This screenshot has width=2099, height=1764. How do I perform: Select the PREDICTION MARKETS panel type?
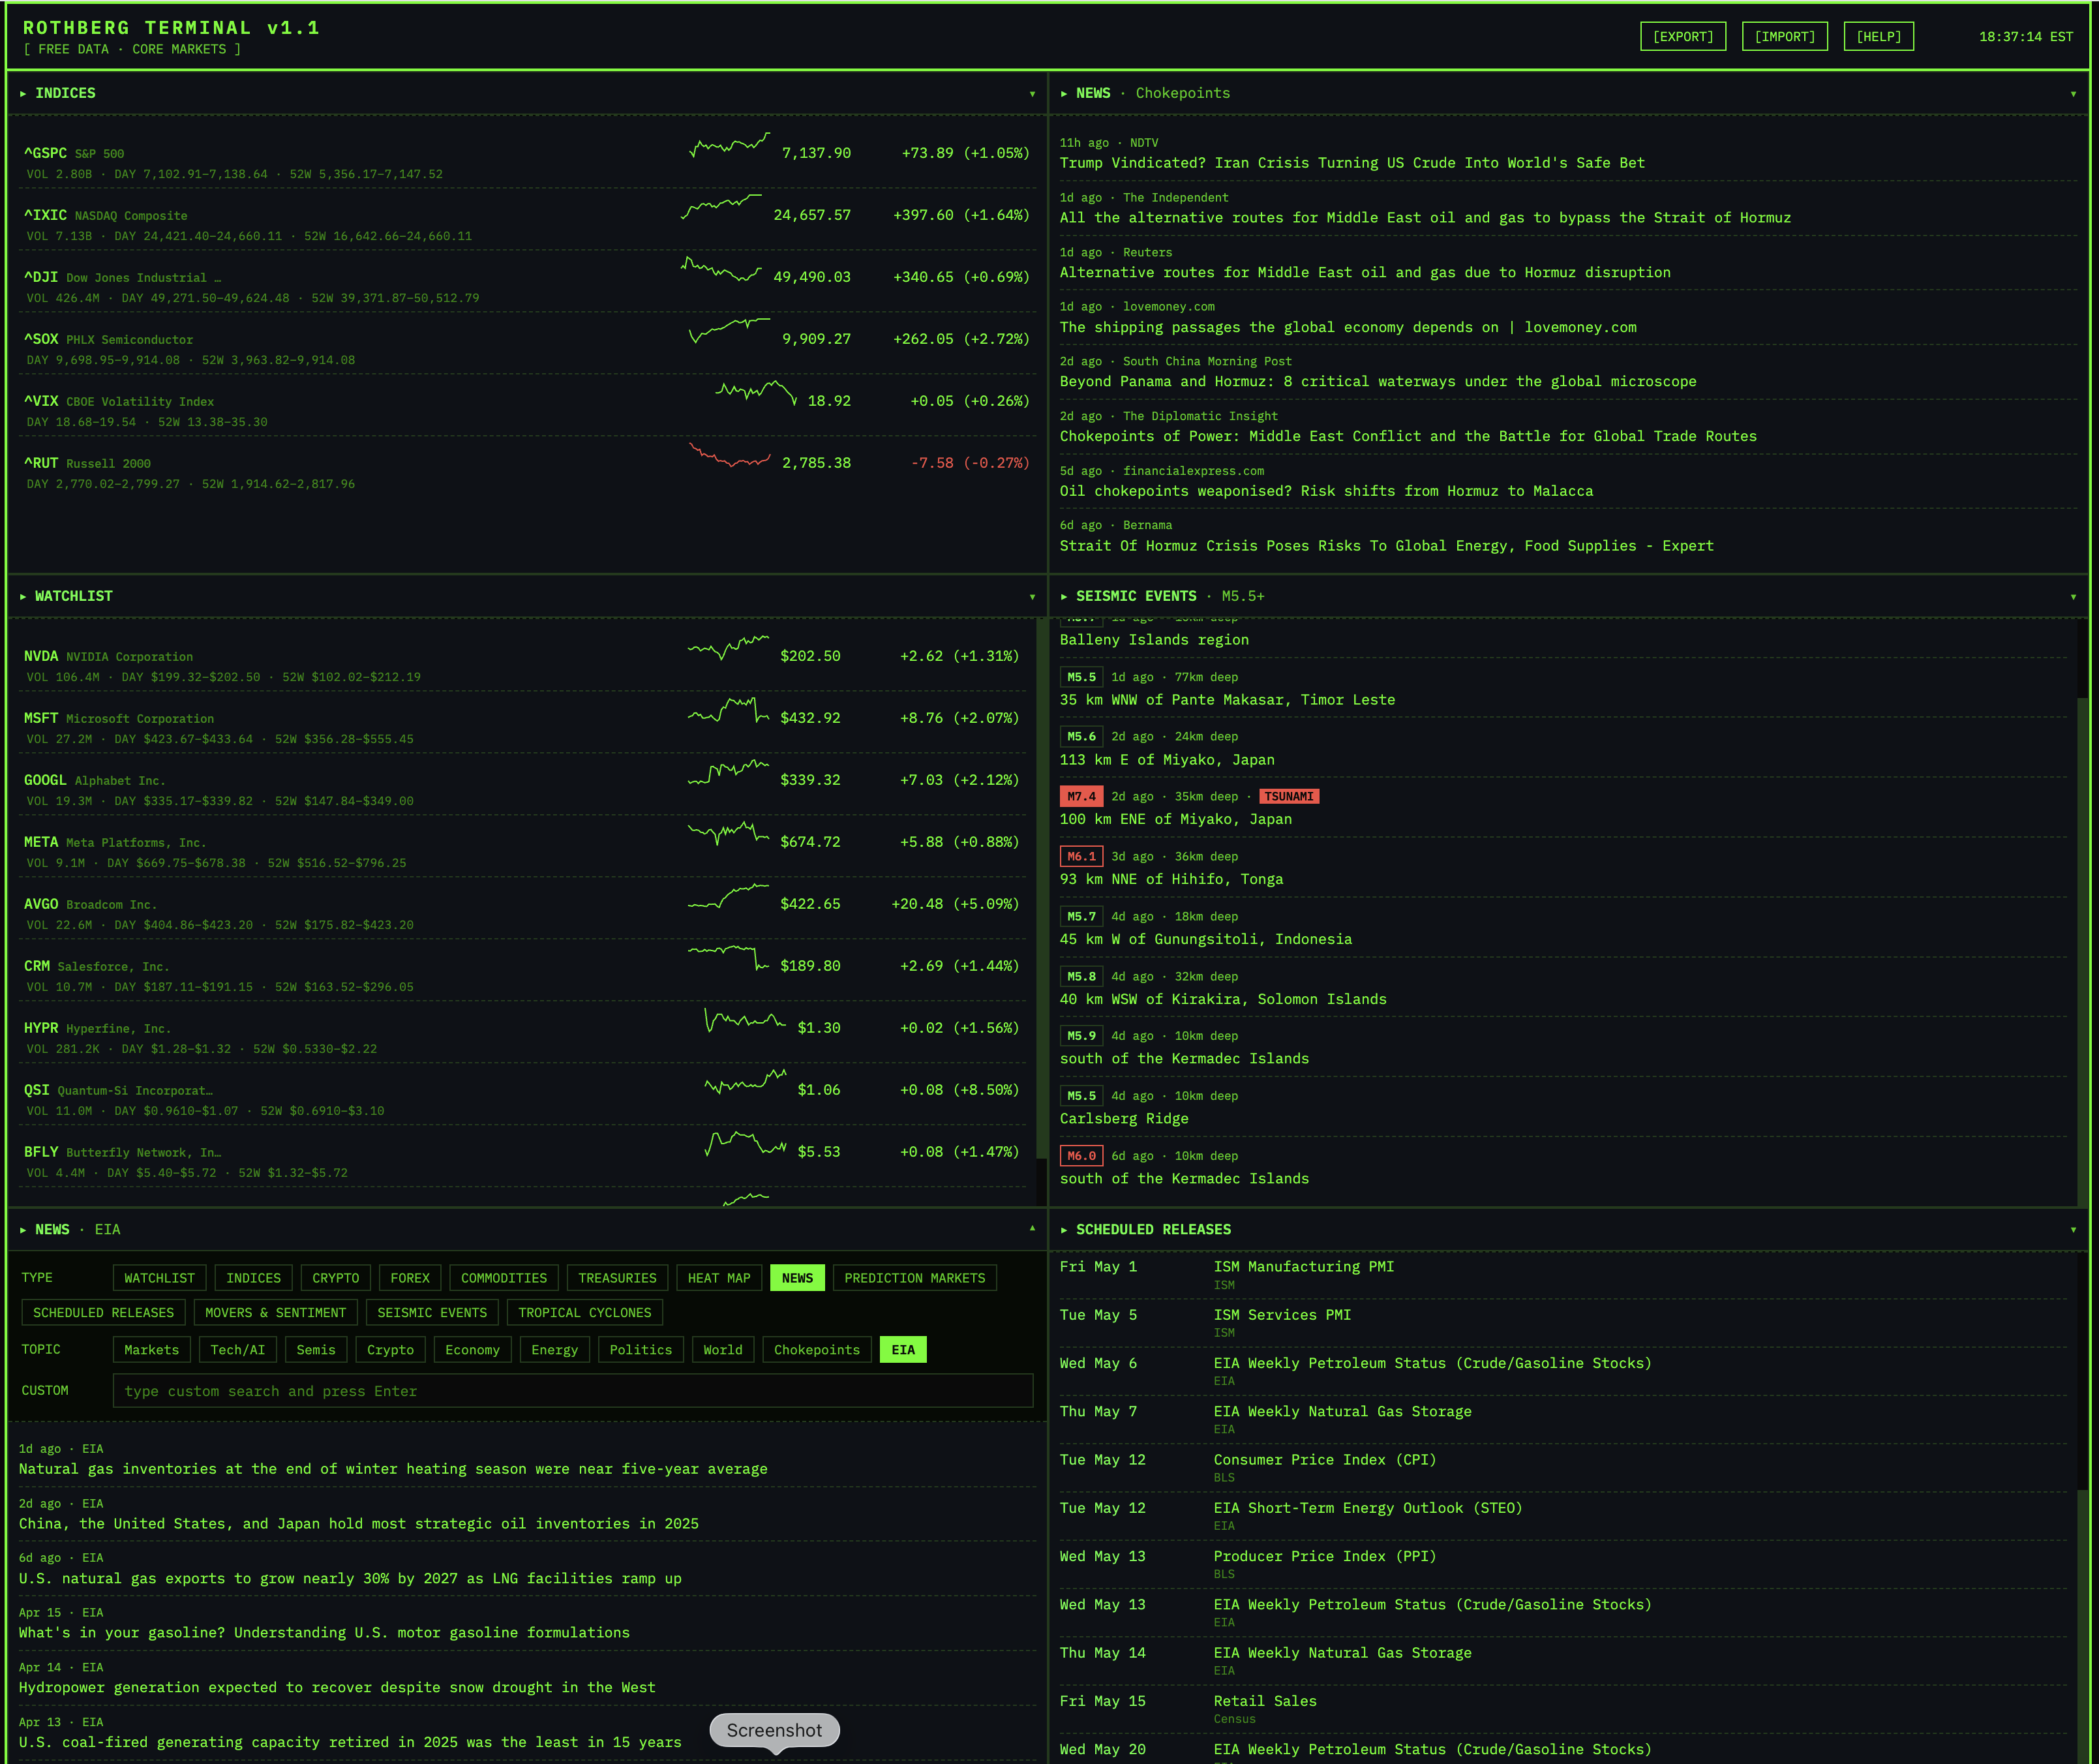click(x=914, y=1278)
